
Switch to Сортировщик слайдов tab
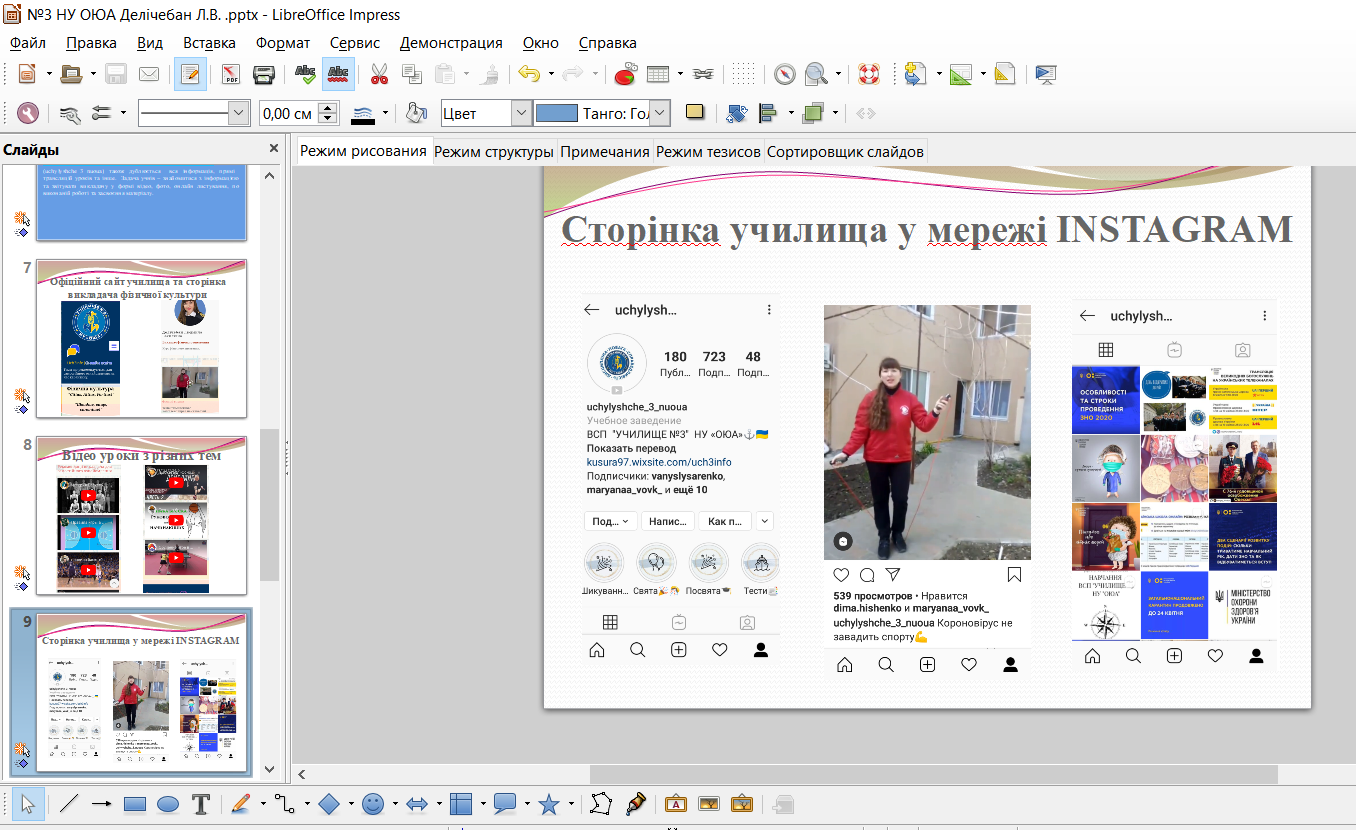tap(846, 152)
